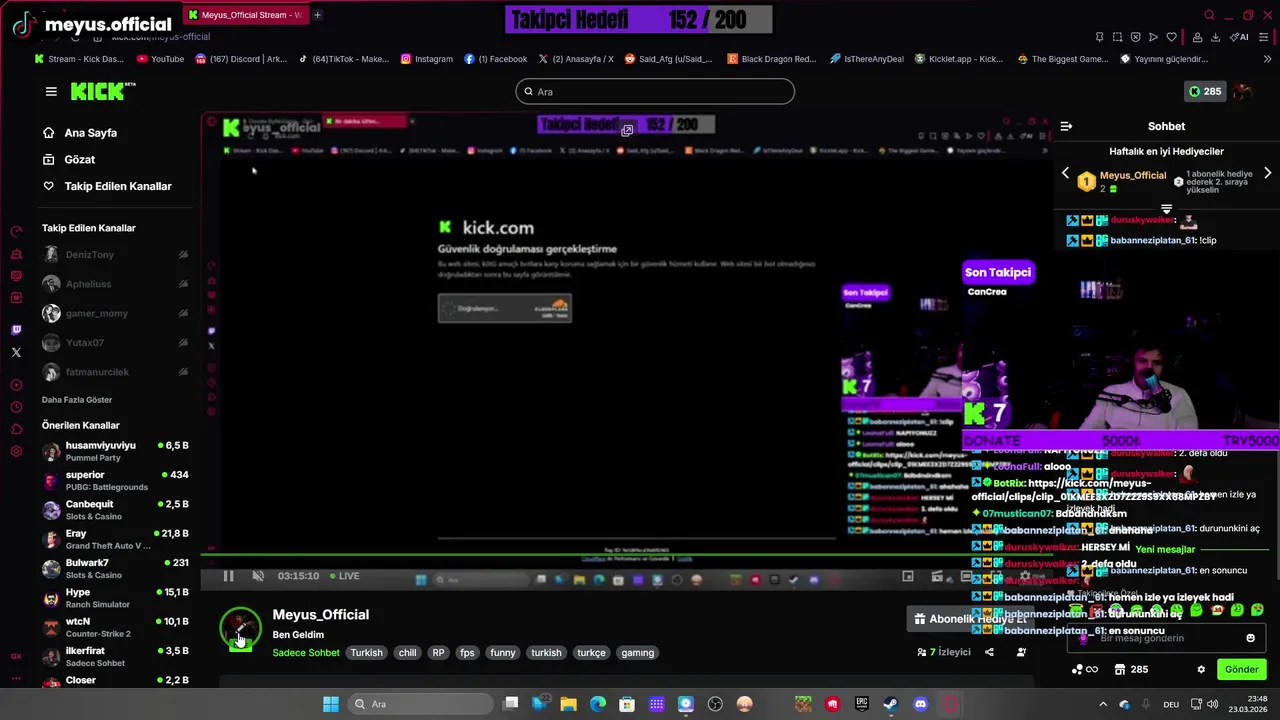Expand the list with Daha Fazla Göster
The height and width of the screenshot is (720, 1280).
(x=77, y=400)
